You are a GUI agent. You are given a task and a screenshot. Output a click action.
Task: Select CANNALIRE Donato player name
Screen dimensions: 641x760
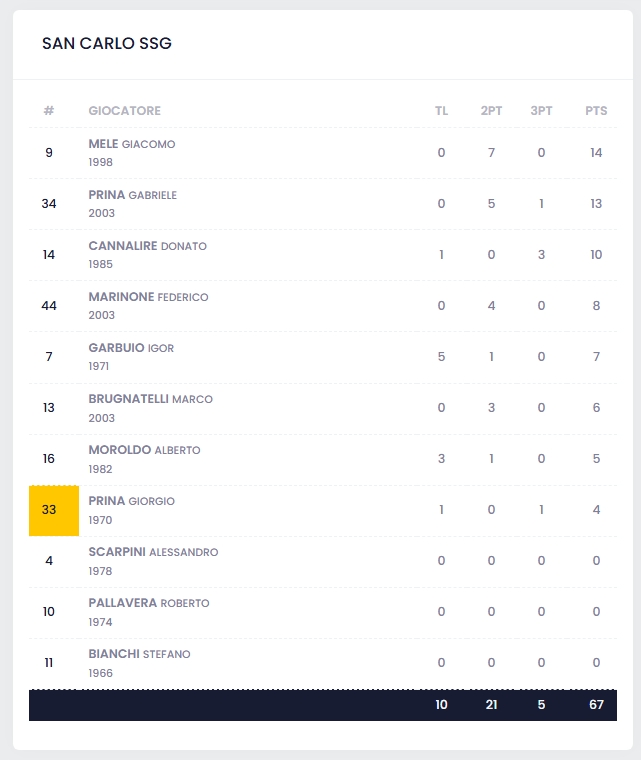(147, 246)
